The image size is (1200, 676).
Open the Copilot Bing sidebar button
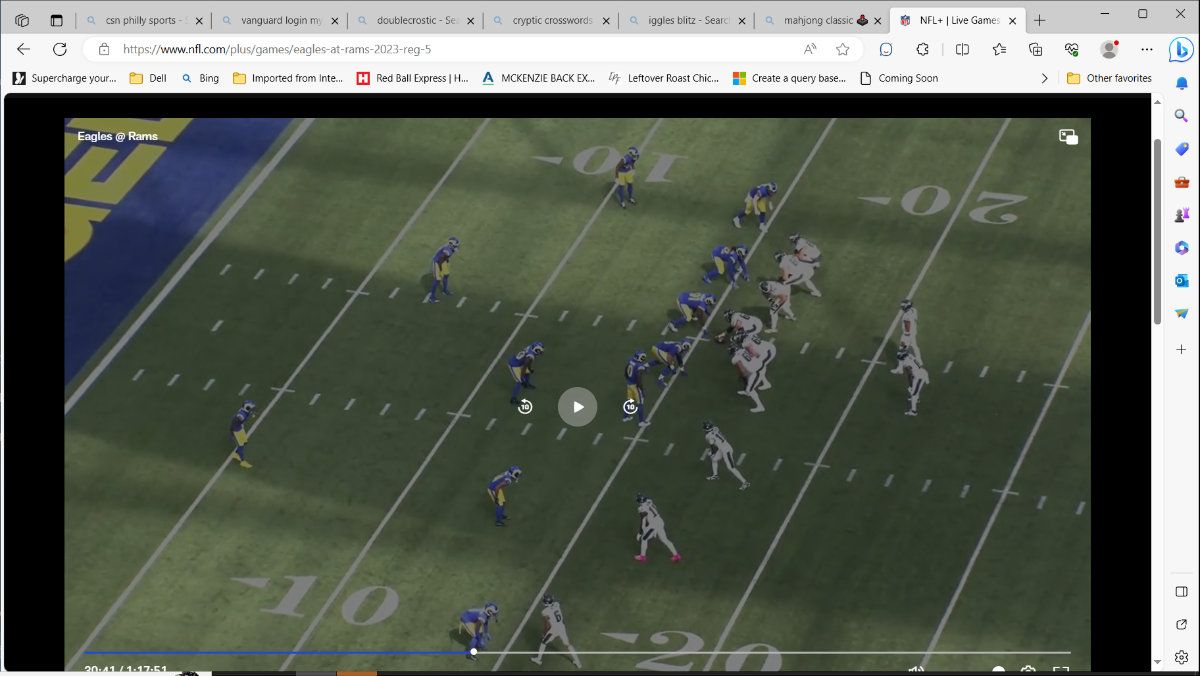click(x=1180, y=49)
